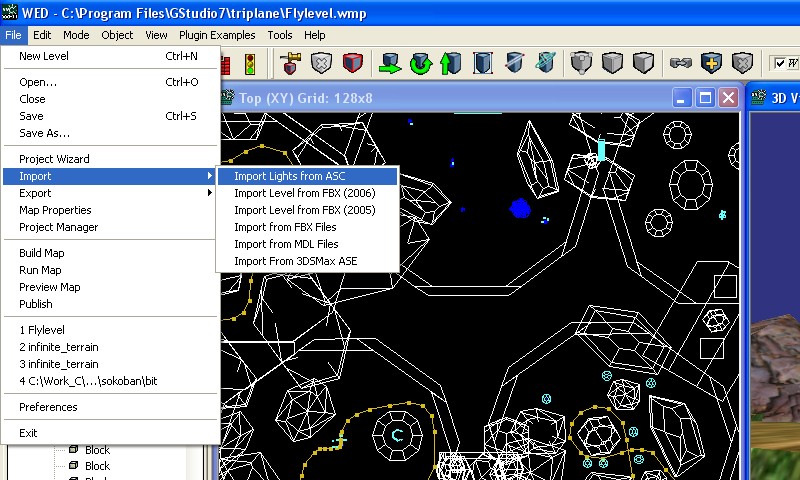Choose Close in the File menu
Viewport: 800px width, 480px height.
click(x=111, y=99)
